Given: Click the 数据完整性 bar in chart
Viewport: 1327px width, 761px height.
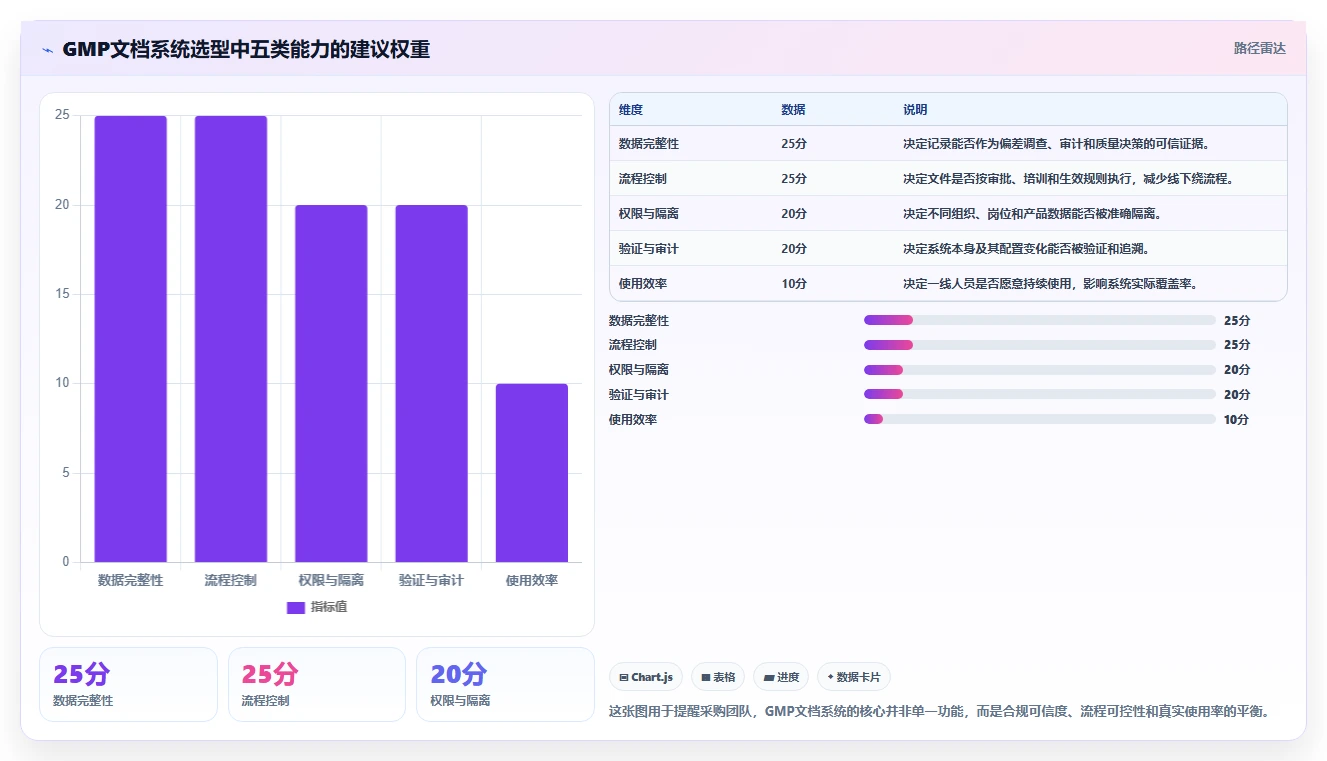Looking at the screenshot, I should pyautogui.click(x=131, y=339).
